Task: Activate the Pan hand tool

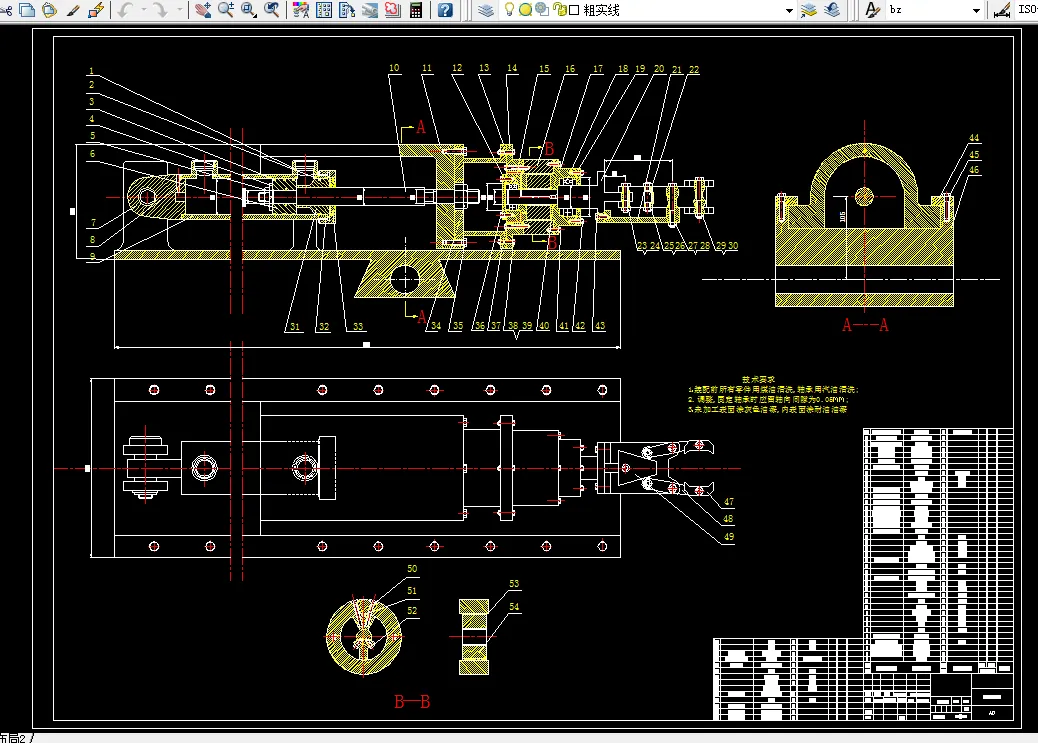Action: click(203, 10)
